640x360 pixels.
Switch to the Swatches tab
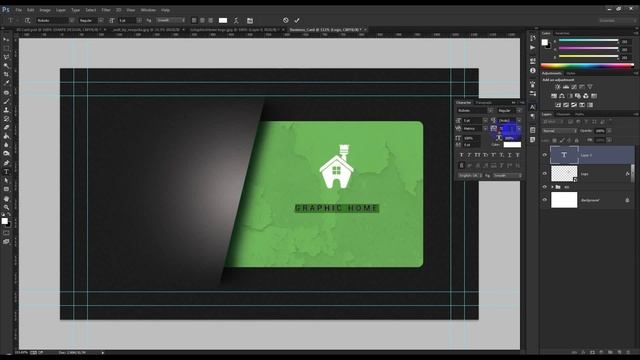click(562, 33)
